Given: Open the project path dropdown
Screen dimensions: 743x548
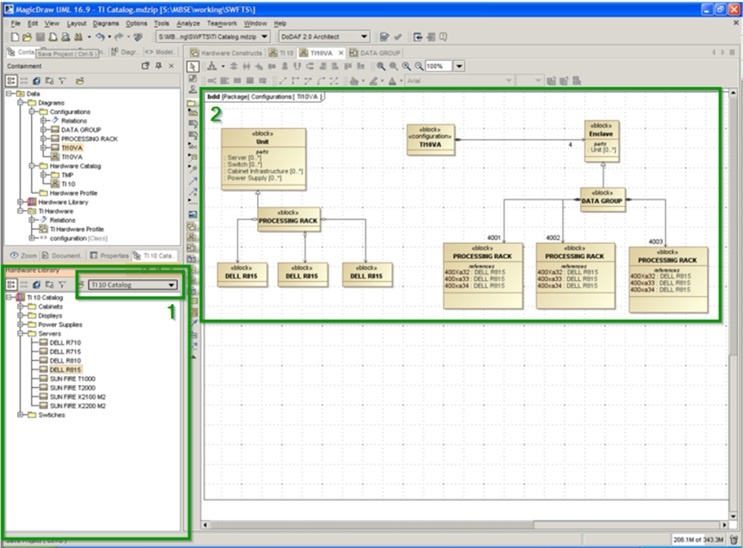Looking at the screenshot, I should click(265, 37).
